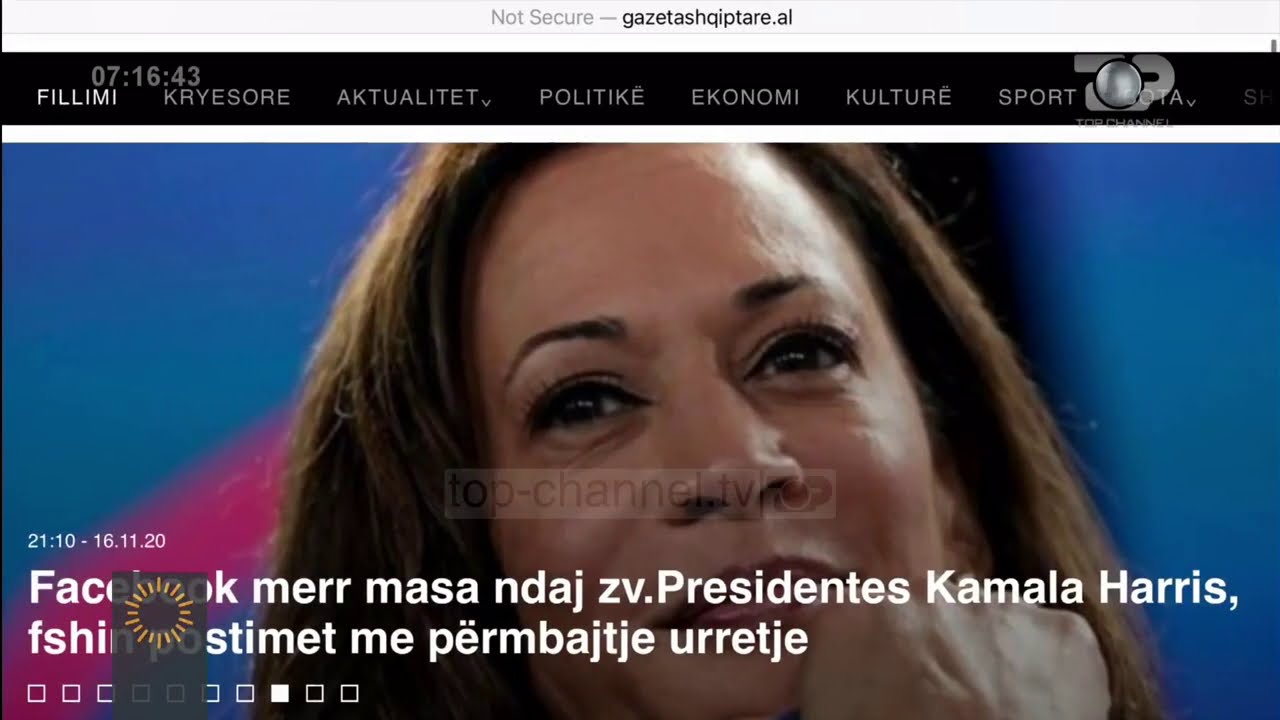The height and width of the screenshot is (720, 1280).
Task: Expand the BOTA menu dropdown arrow
Action: [x=1191, y=101]
